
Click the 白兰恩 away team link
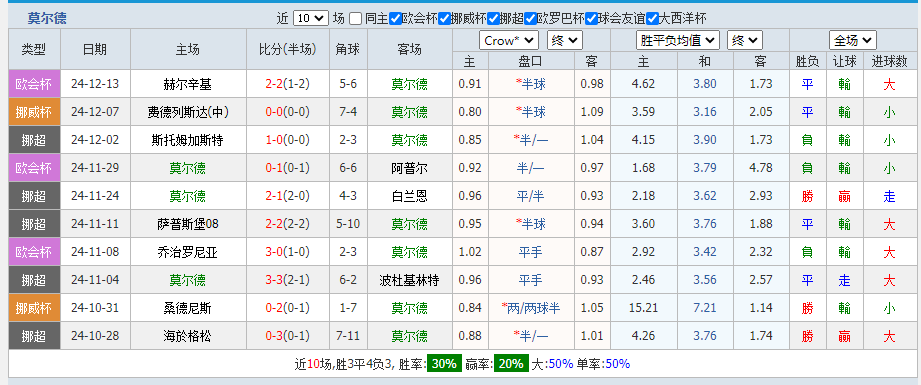click(x=409, y=196)
